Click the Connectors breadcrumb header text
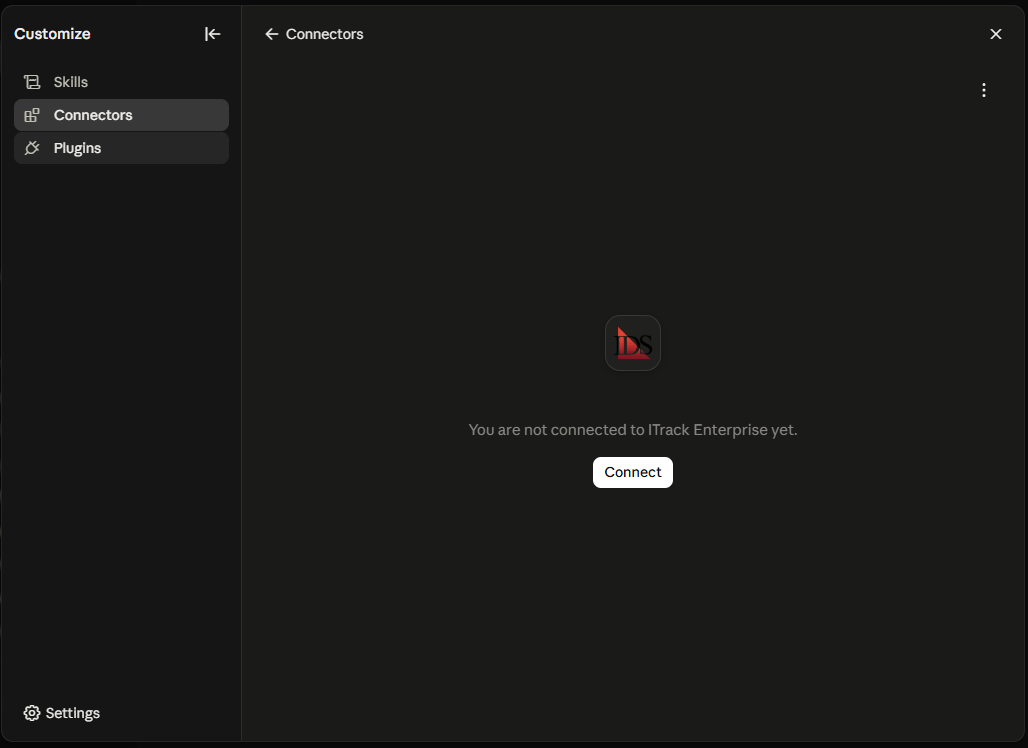 [x=325, y=34]
